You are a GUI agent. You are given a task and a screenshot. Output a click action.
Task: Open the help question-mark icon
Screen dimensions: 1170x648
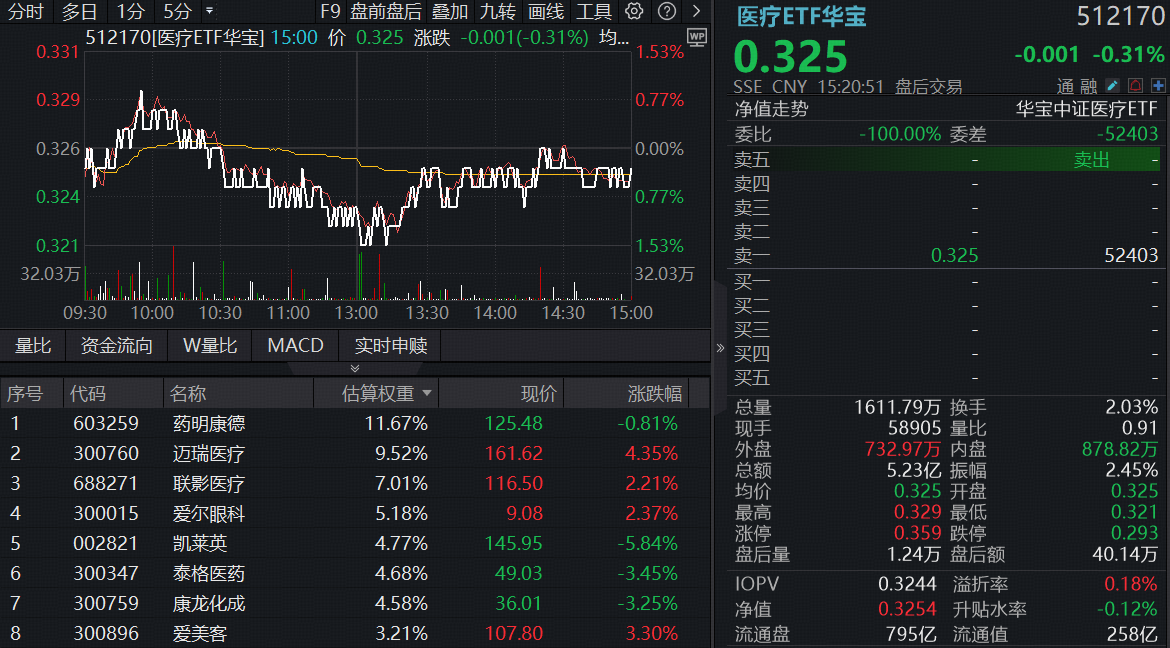(x=667, y=11)
